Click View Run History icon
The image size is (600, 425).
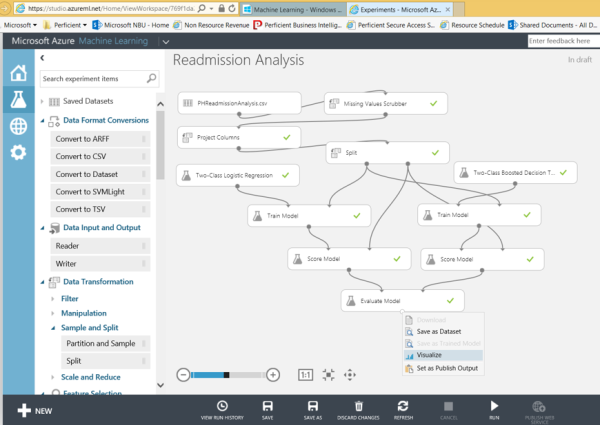[x=222, y=406]
